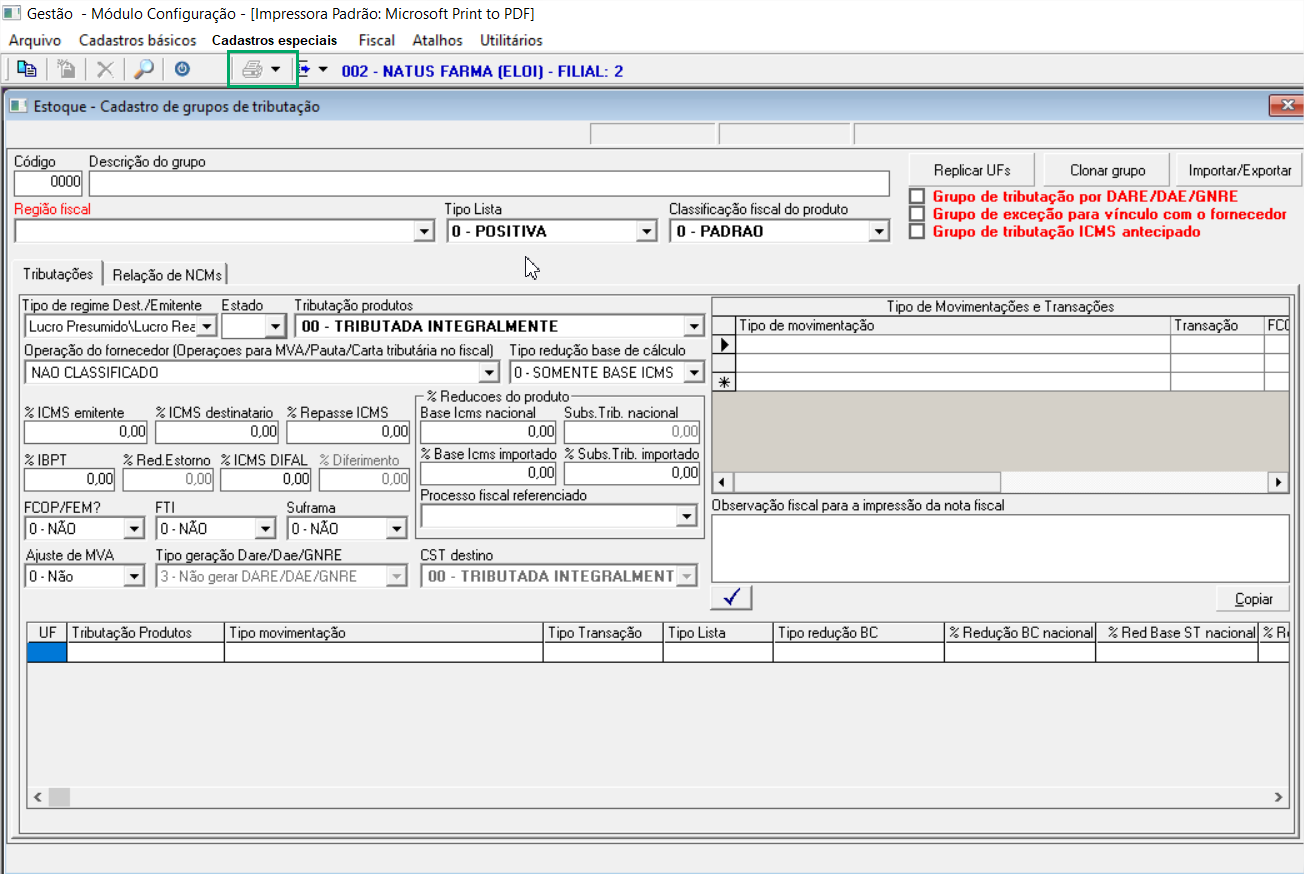1304x874 pixels.
Task: Check Grupo de exceção para vínculo com fornecedor
Action: [916, 214]
